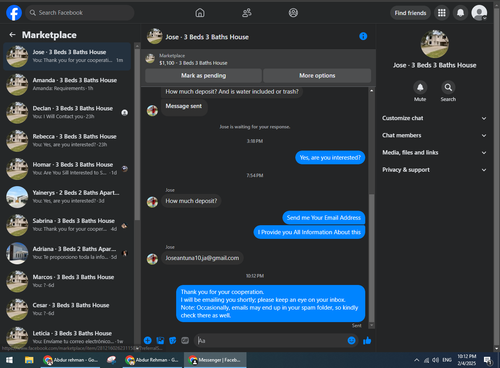Open the $1,100 3 Beds listing link
Viewport: 500px width, 368px height.
[193, 63]
